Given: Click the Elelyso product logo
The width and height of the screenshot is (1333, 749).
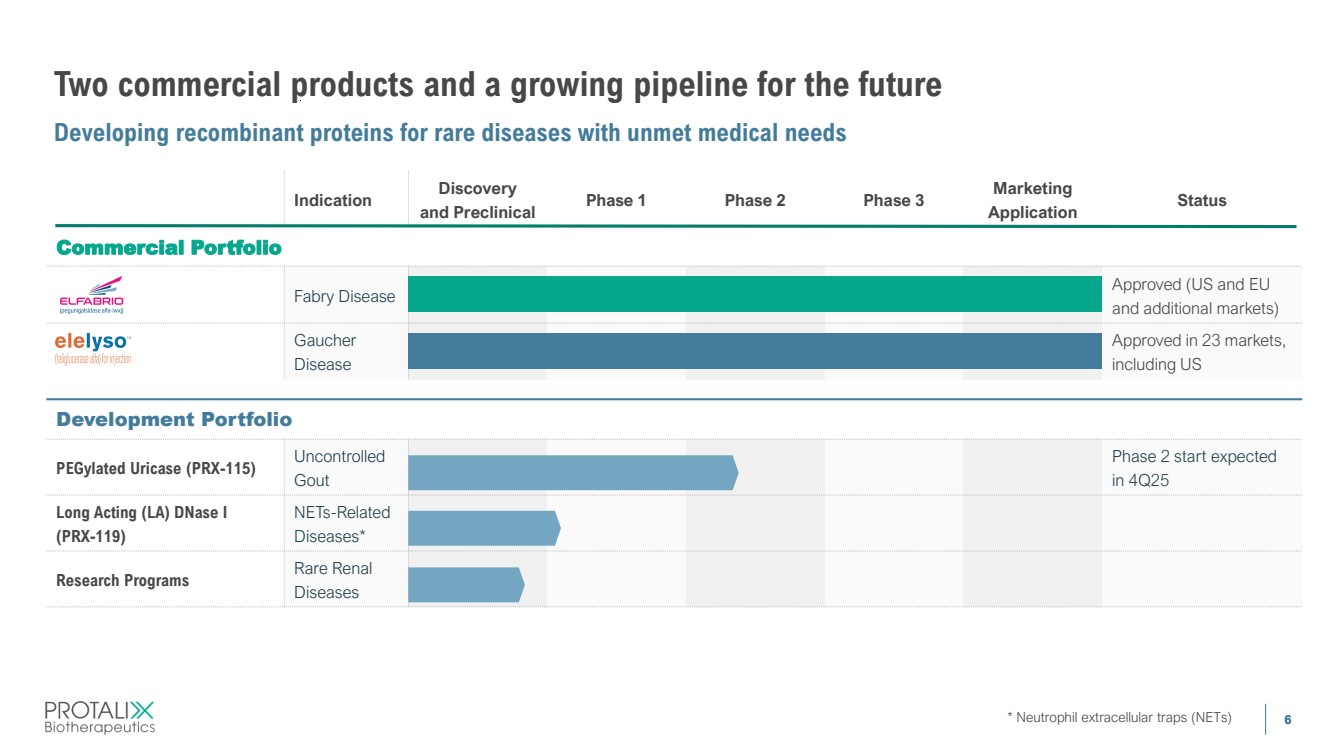Looking at the screenshot, I should (x=92, y=349).
